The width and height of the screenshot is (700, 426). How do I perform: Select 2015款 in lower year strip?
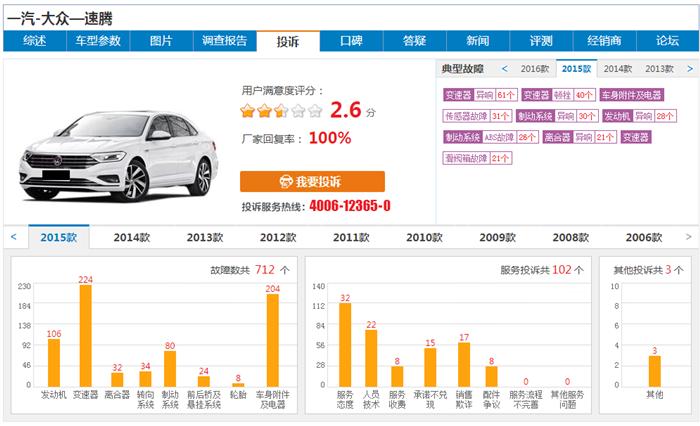point(59,237)
